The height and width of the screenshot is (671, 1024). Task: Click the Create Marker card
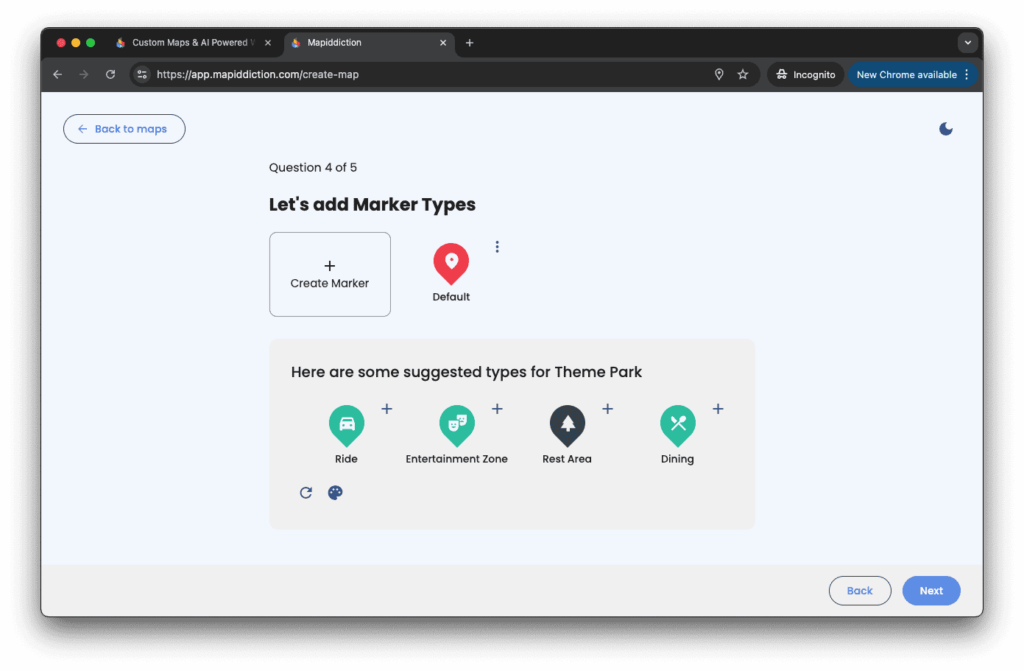(330, 275)
